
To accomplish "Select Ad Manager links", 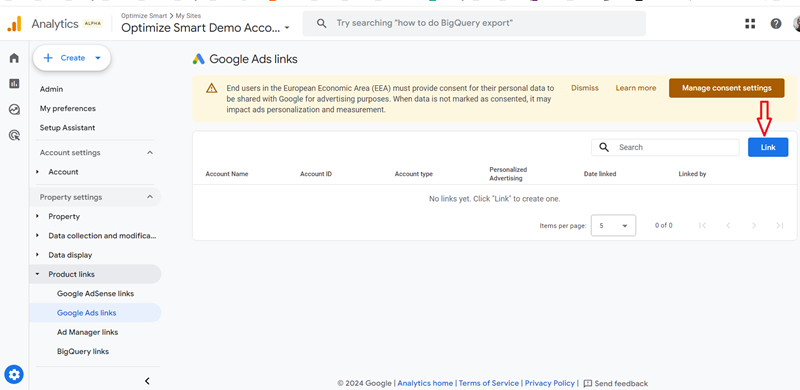I will tap(87, 332).
